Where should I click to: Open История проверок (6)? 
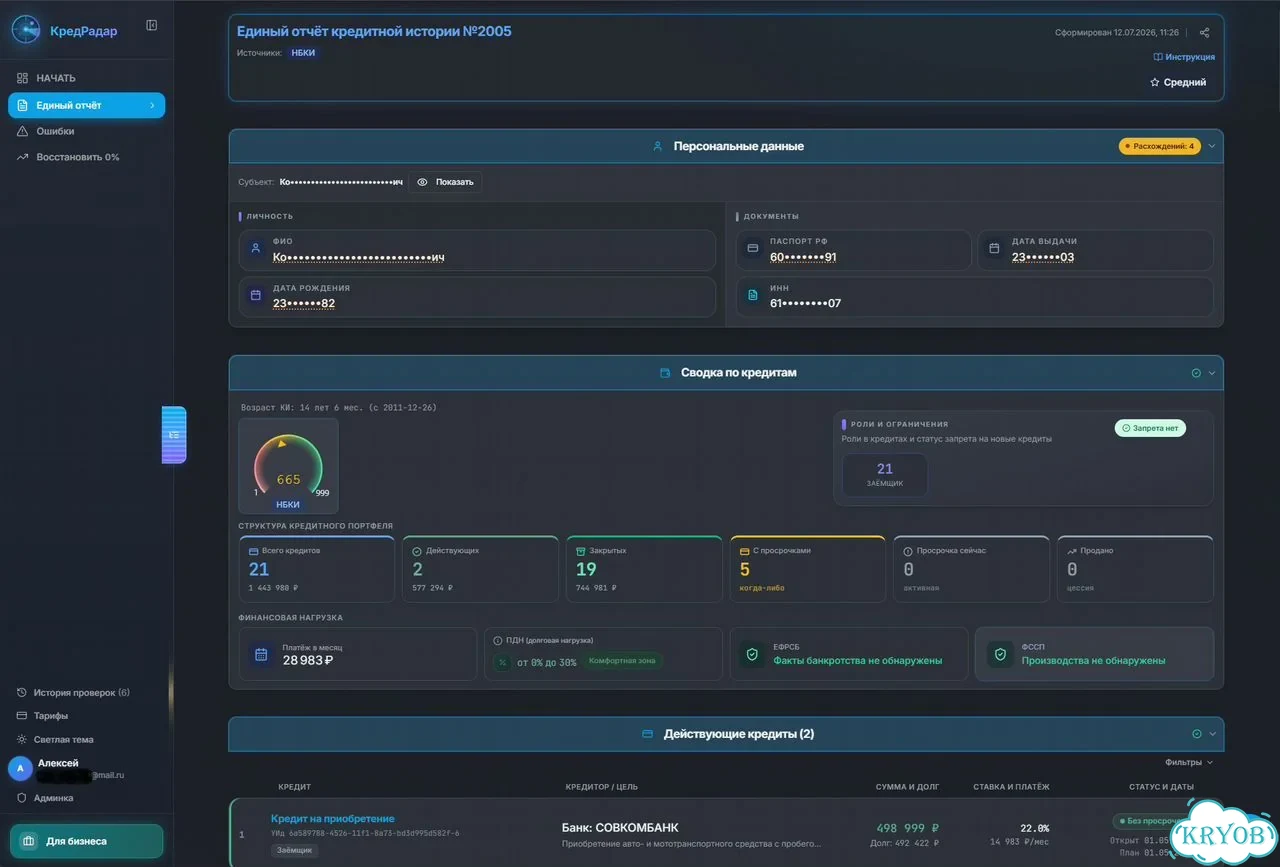(x=82, y=692)
